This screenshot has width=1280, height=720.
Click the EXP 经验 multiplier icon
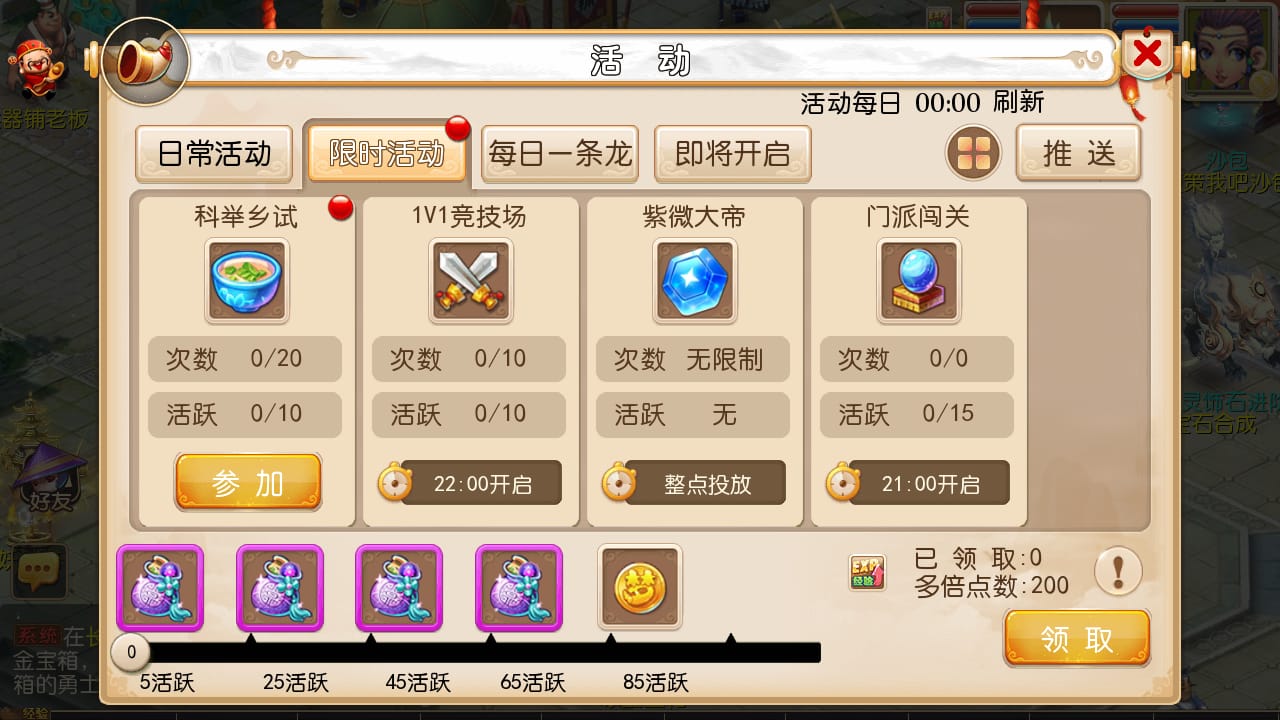pyautogui.click(x=867, y=572)
